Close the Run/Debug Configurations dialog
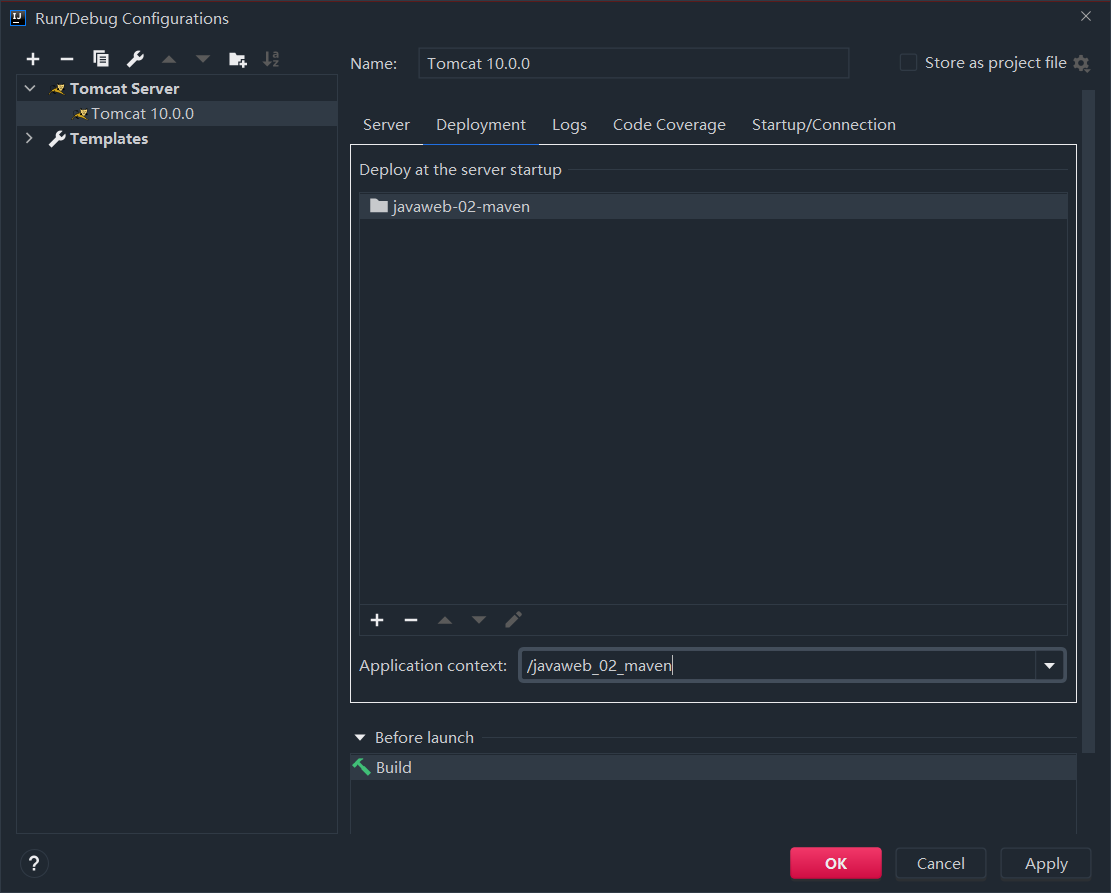The width and height of the screenshot is (1111, 893). tap(1085, 16)
